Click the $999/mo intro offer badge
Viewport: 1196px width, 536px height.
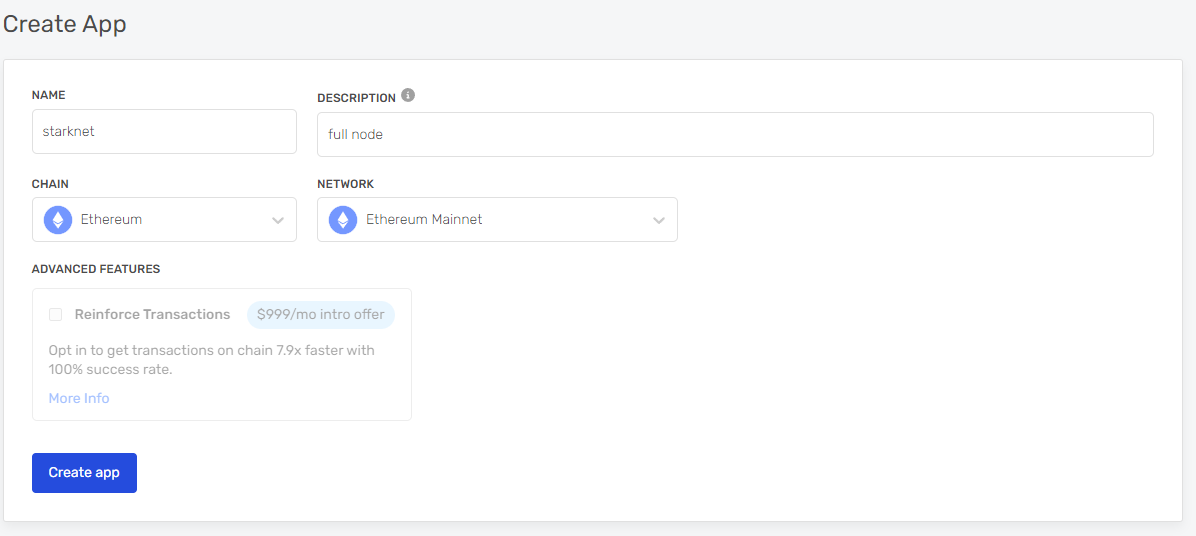pyautogui.click(x=320, y=315)
